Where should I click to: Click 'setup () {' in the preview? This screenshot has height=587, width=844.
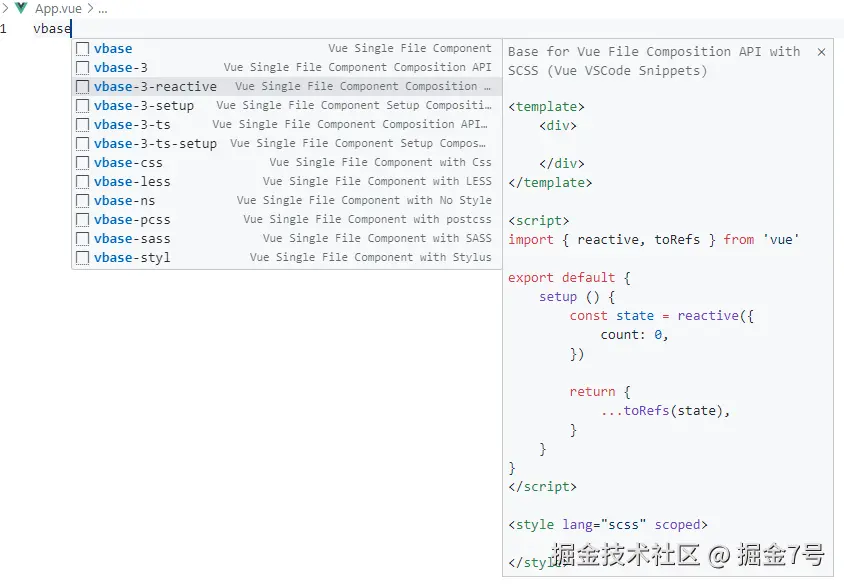577,297
